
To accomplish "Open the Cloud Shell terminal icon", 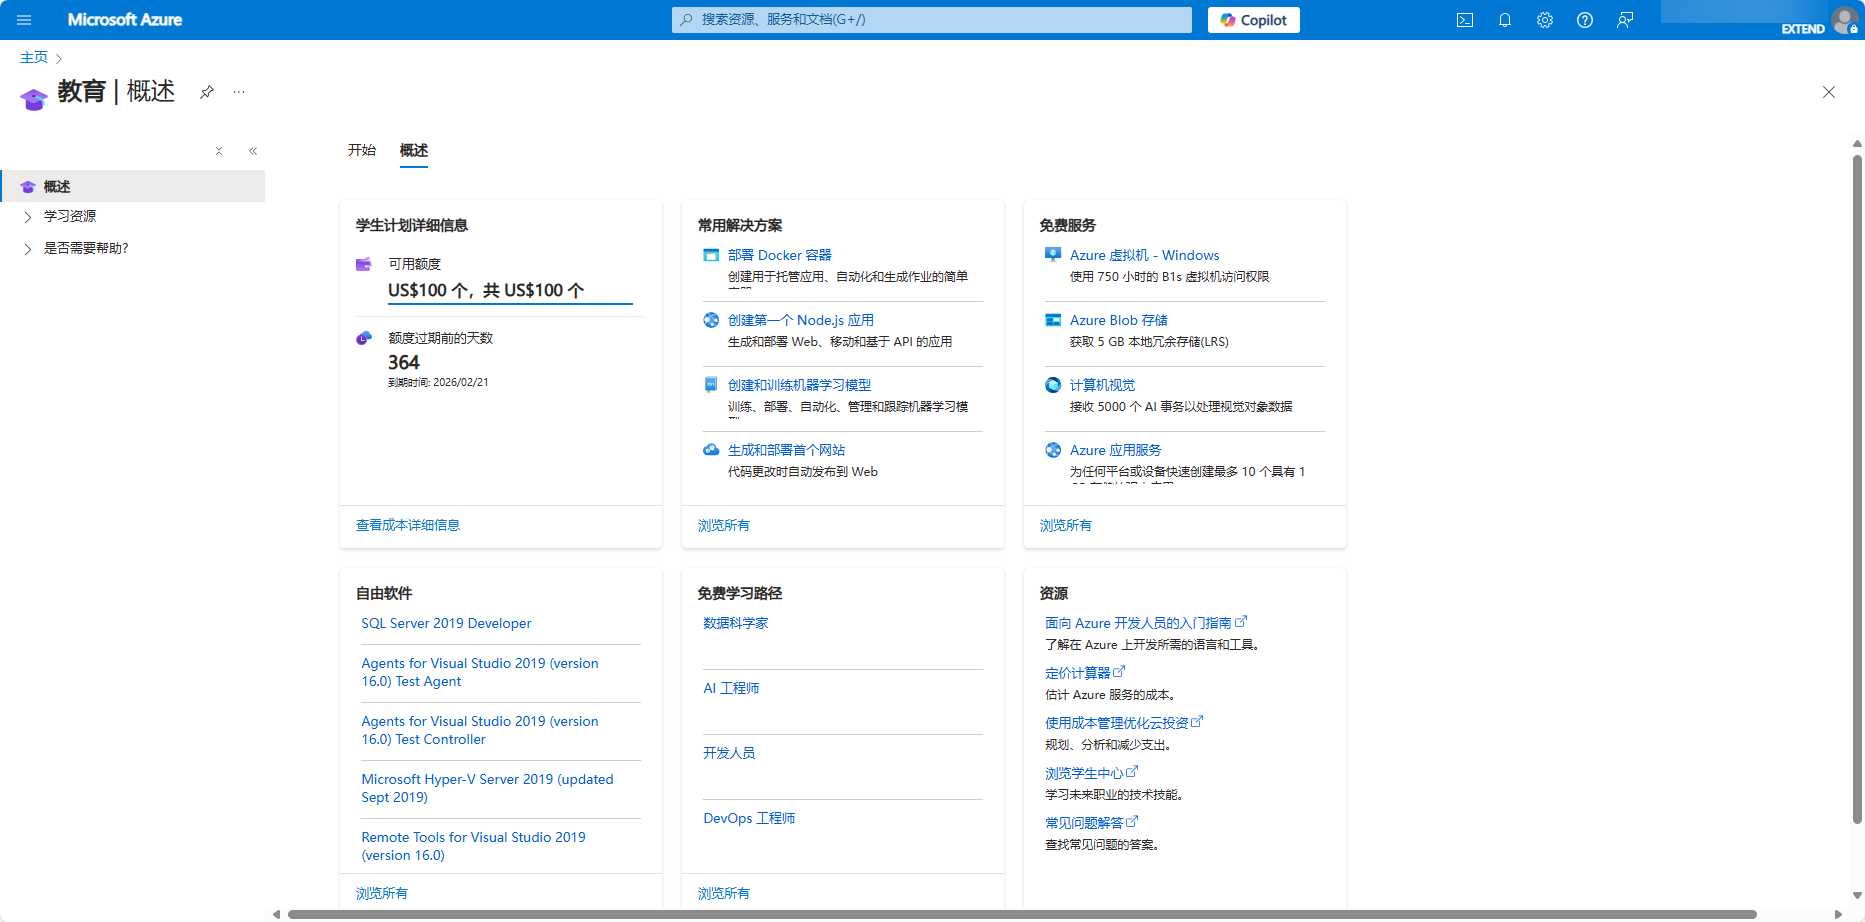I will (x=1465, y=20).
